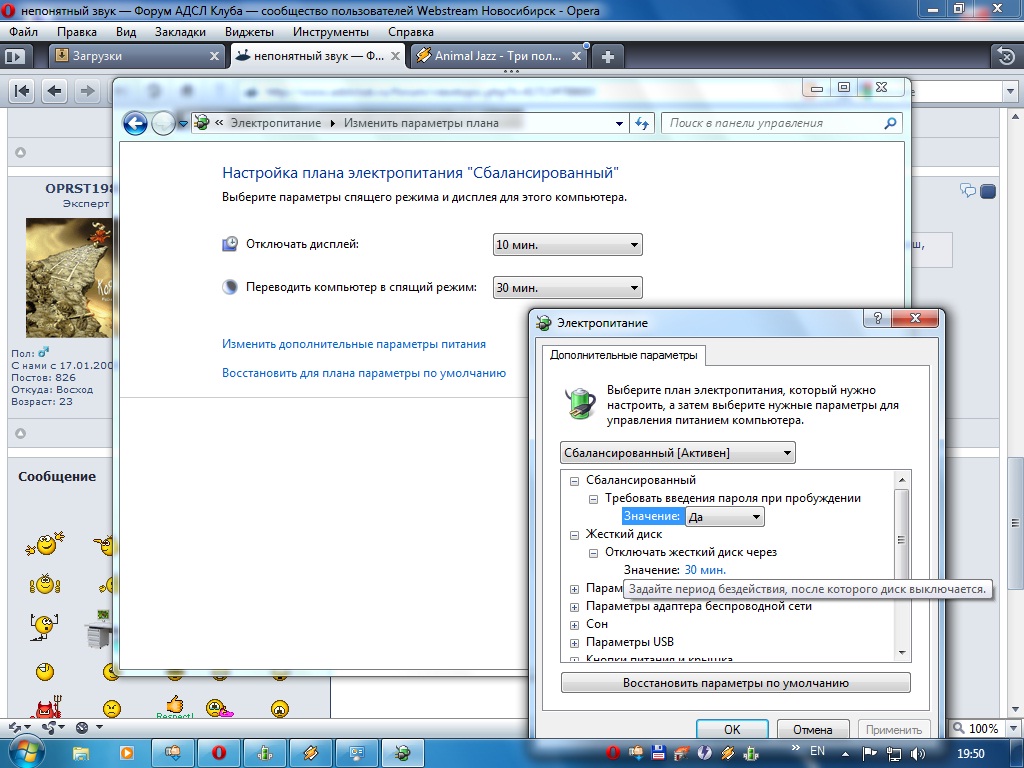Expand the "Параметры USB" tree node
The height and width of the screenshot is (768, 1024).
pos(575,642)
